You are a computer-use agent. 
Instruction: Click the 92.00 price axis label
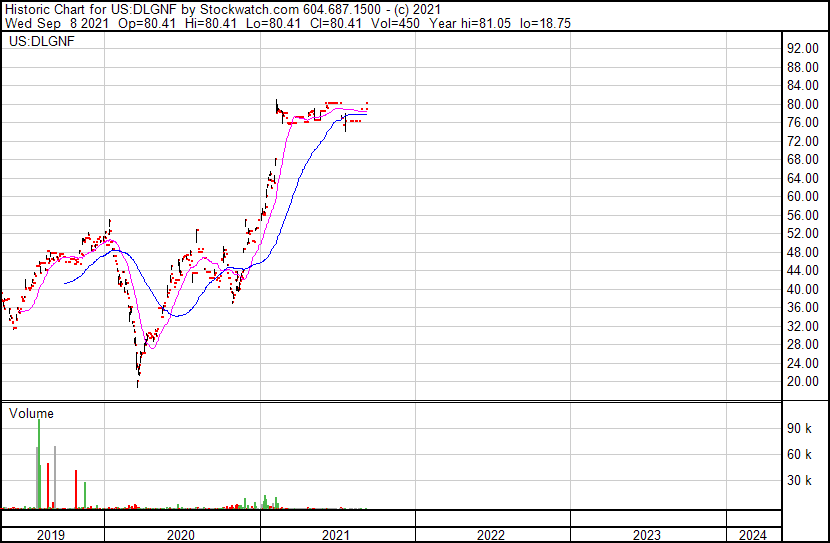tap(802, 48)
